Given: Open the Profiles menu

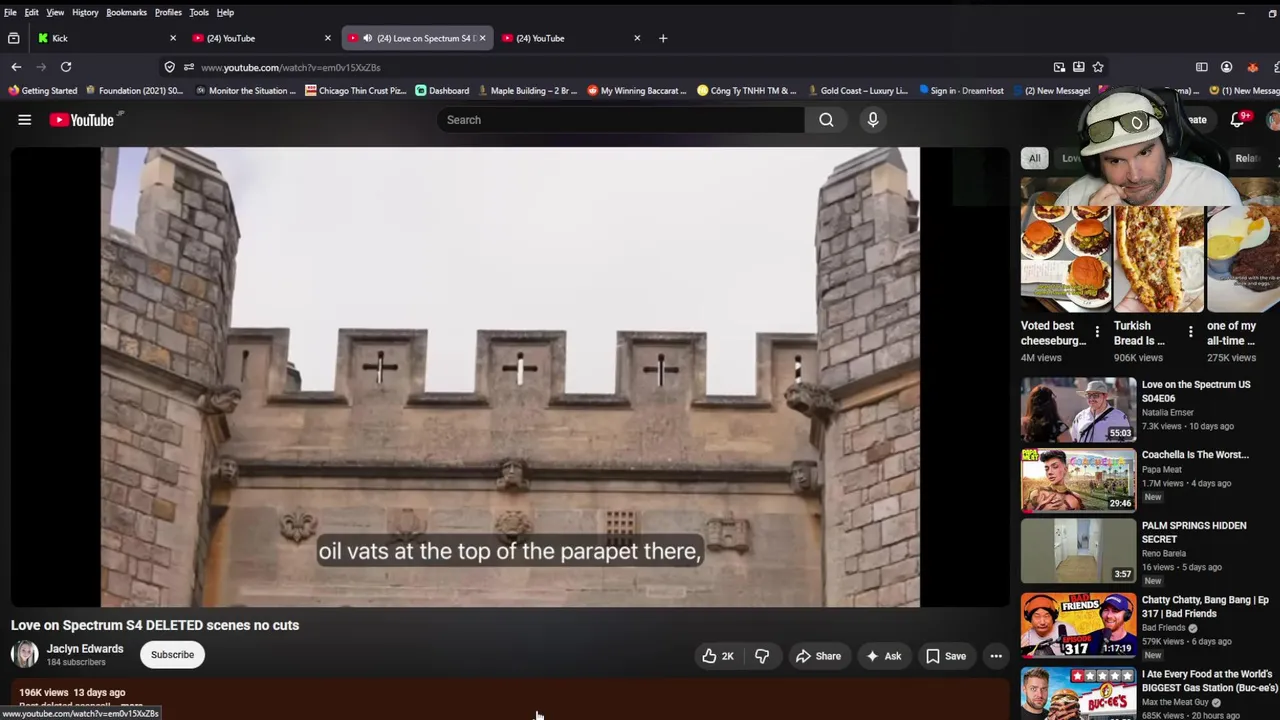Looking at the screenshot, I should click(168, 12).
